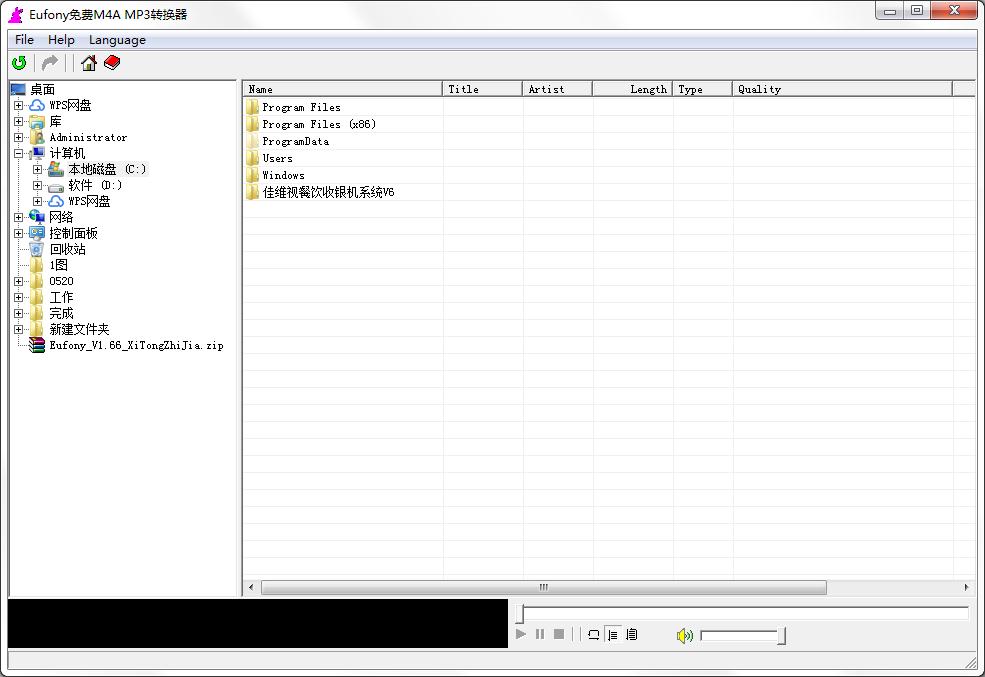Image resolution: width=985 pixels, height=677 pixels.
Task: Expand the 工作 folder node
Action: (x=18, y=297)
